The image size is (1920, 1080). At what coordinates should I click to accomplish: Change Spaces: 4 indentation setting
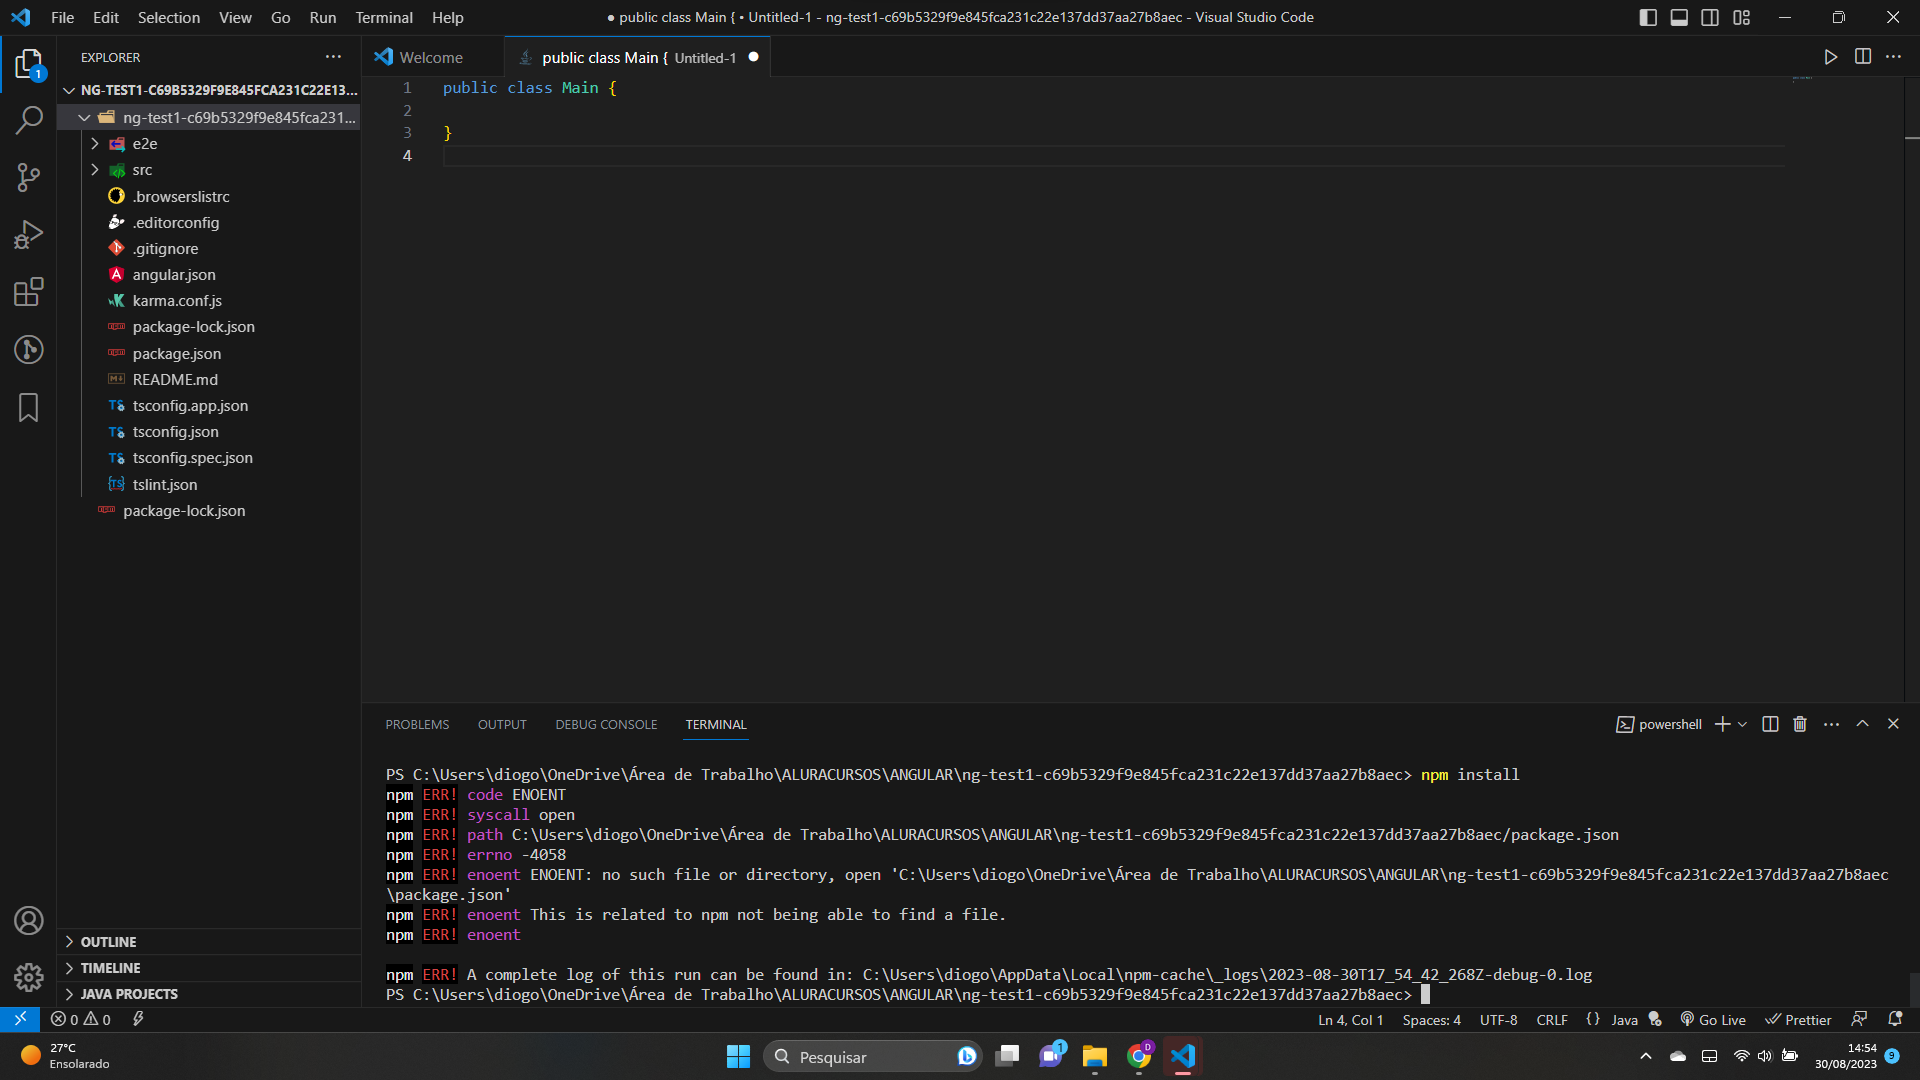pyautogui.click(x=1431, y=1019)
